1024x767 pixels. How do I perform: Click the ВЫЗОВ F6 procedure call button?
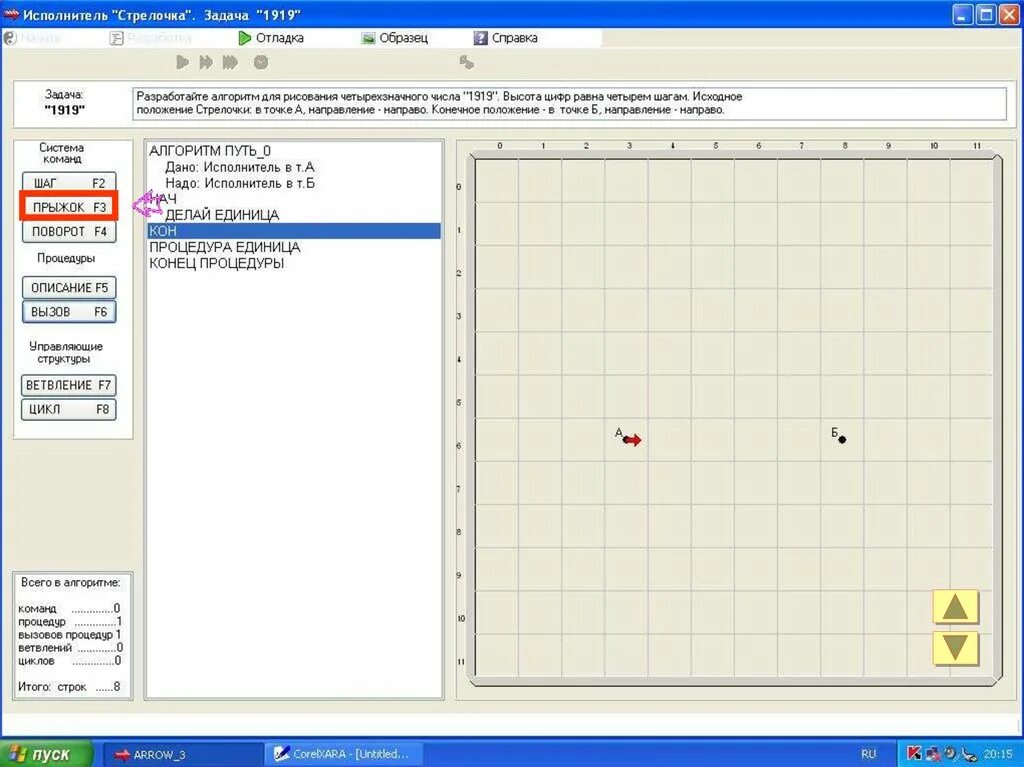pos(69,312)
